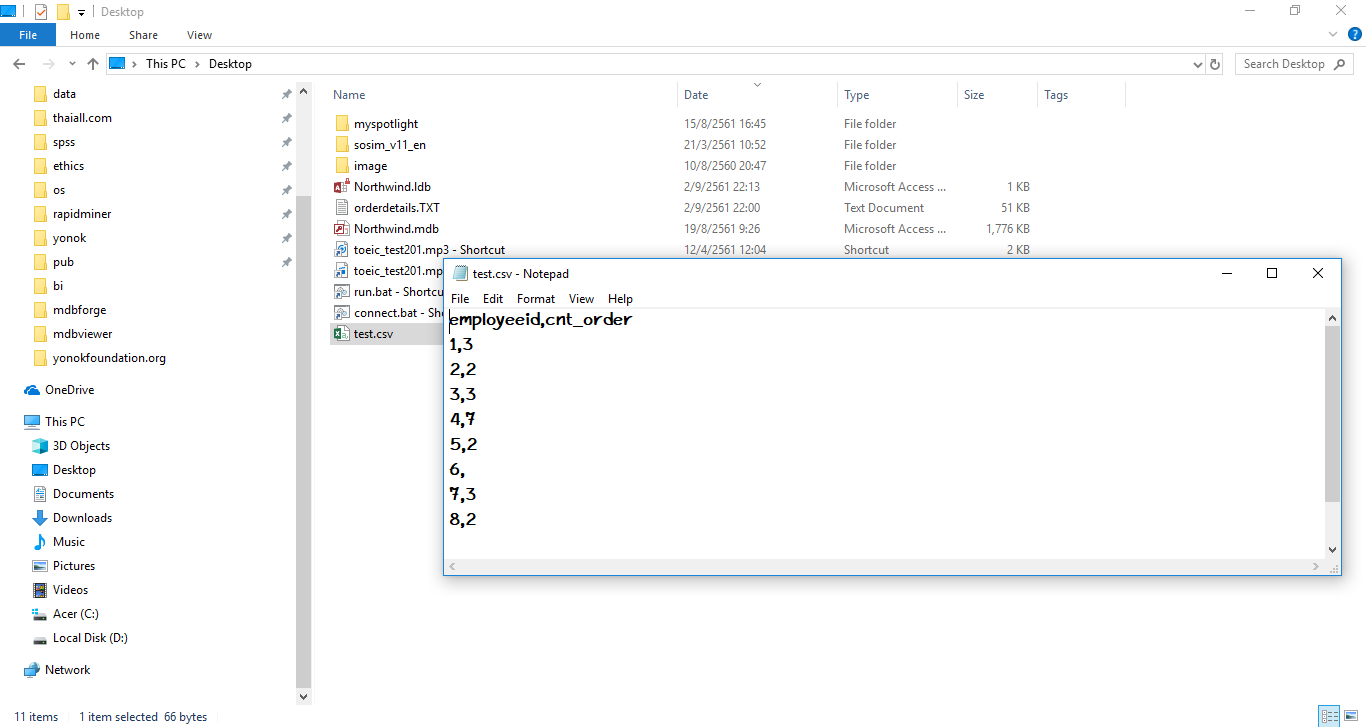This screenshot has width=1366, height=727.
Task: Expand the ribbon using the chevron arrow
Action: 1334,35
